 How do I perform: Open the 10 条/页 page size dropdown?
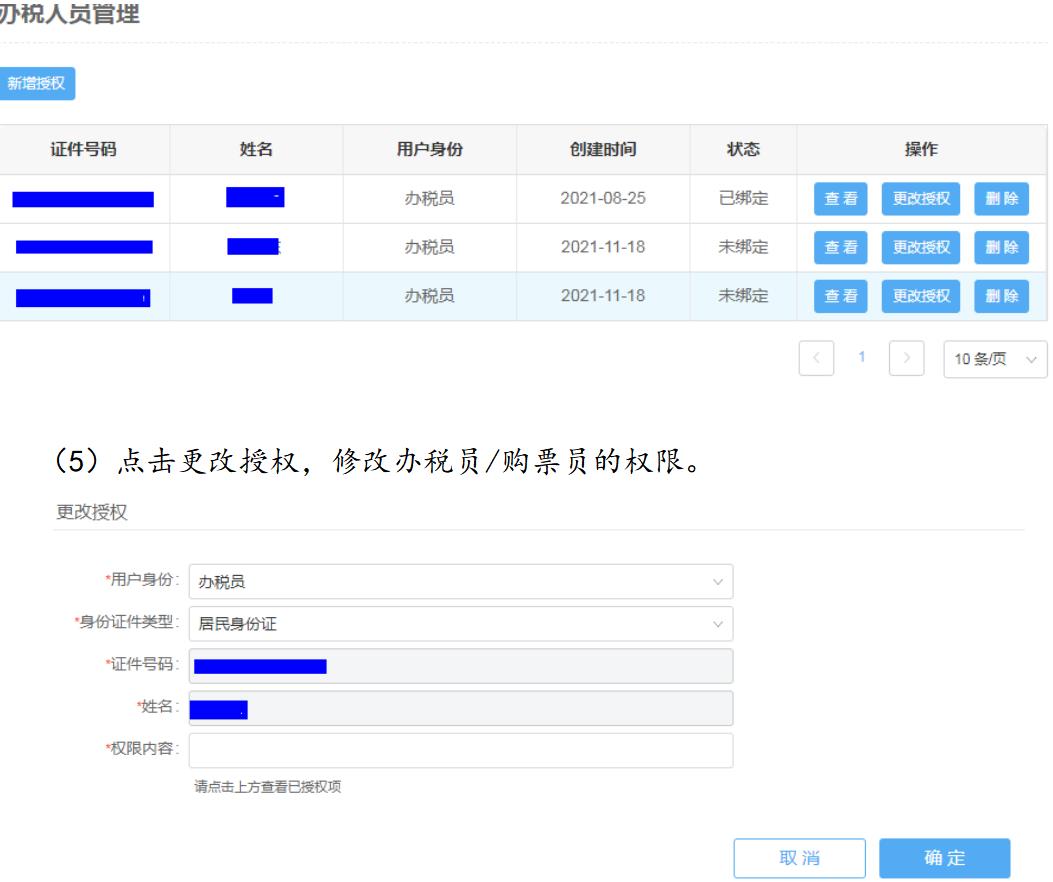(994, 359)
